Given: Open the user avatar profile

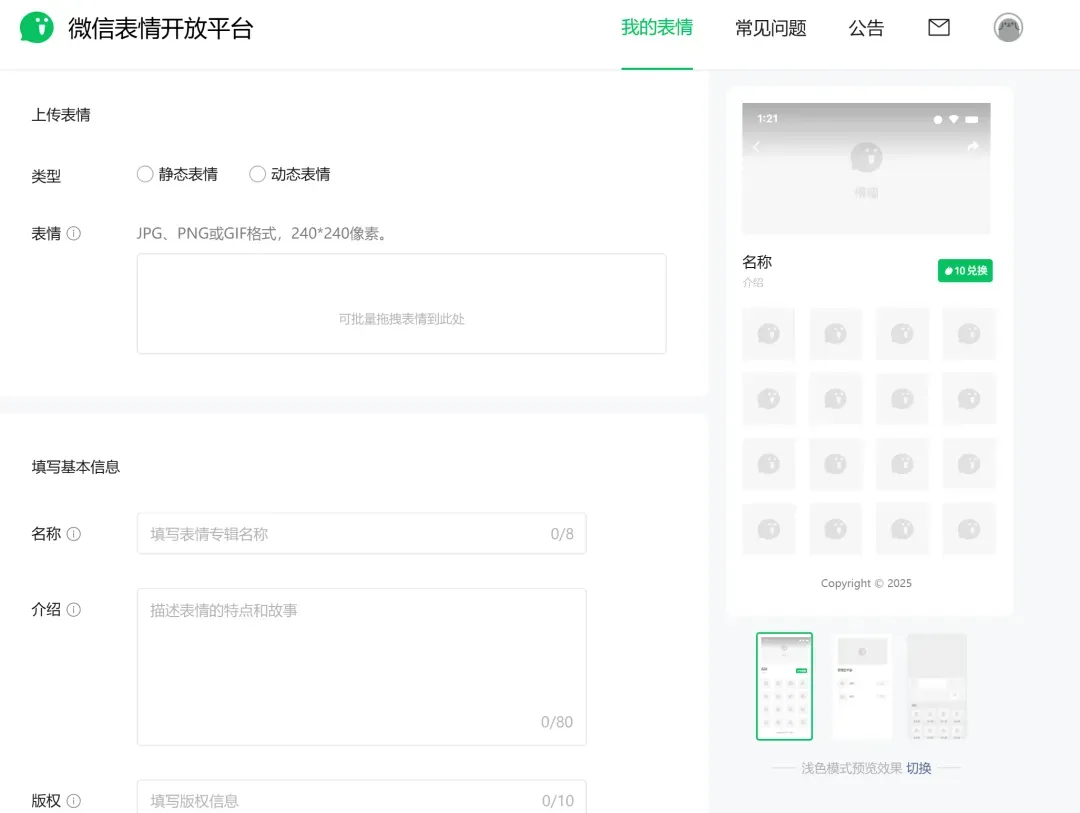Looking at the screenshot, I should [1008, 28].
